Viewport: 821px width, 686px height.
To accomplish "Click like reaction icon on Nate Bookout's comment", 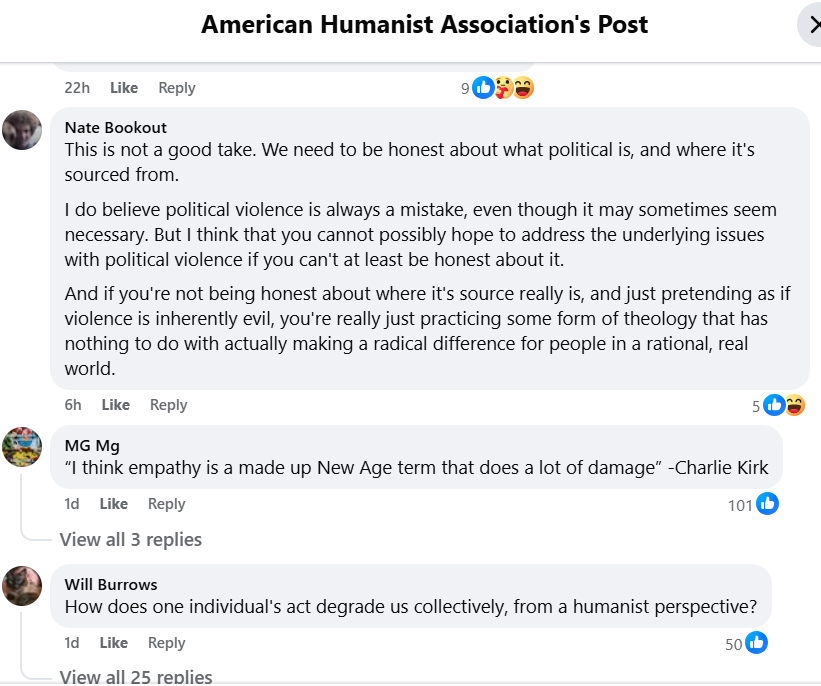I will tap(774, 405).
